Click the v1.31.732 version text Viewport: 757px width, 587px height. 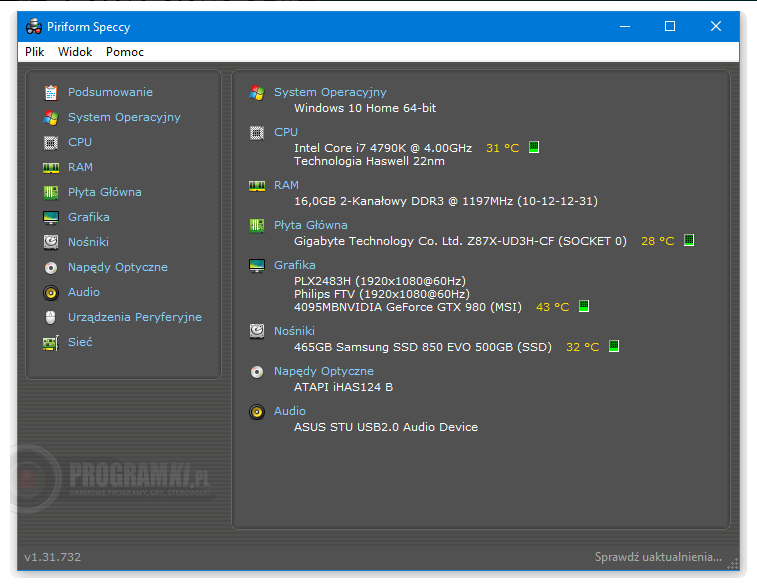coord(53,557)
